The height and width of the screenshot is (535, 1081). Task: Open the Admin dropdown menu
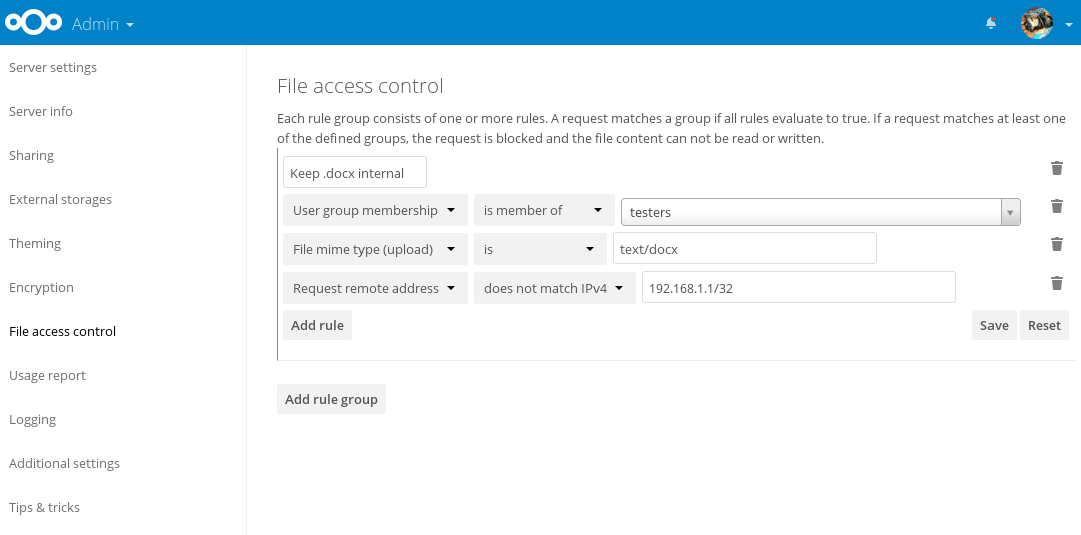point(102,24)
